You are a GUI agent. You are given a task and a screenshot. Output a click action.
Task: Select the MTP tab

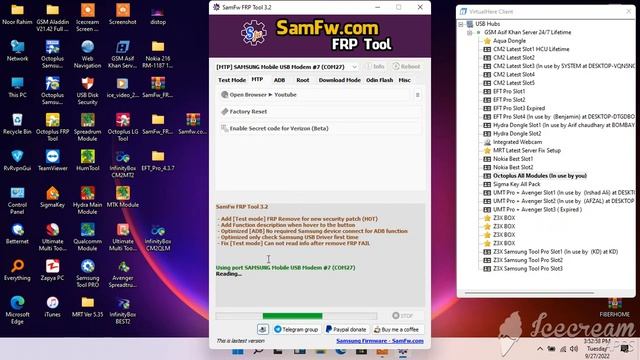(x=257, y=79)
